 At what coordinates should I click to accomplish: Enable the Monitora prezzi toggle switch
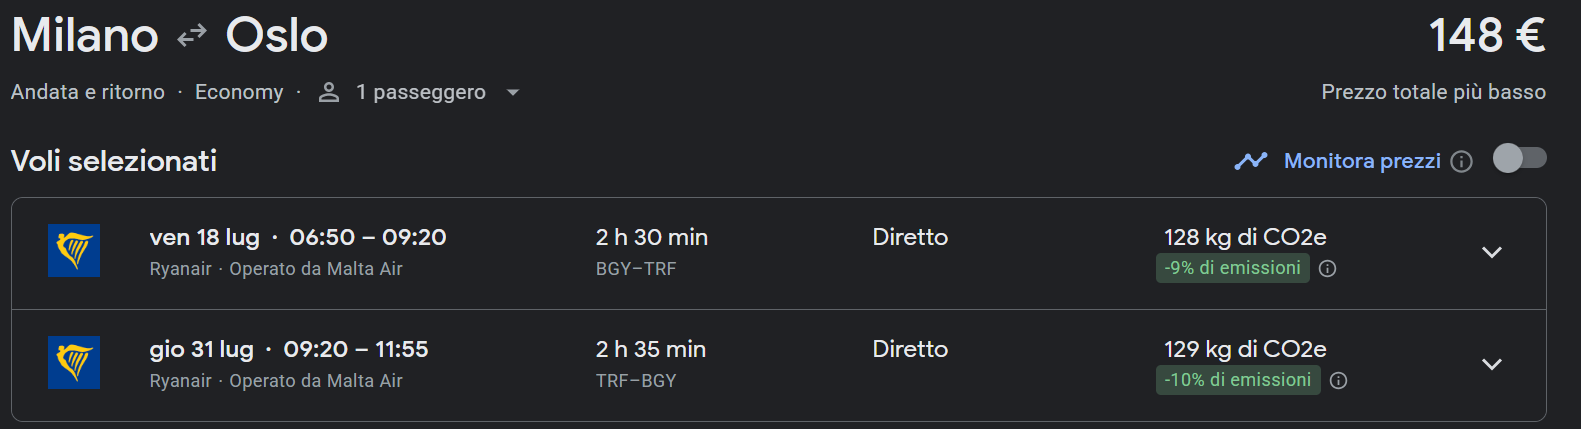[x=1519, y=159]
